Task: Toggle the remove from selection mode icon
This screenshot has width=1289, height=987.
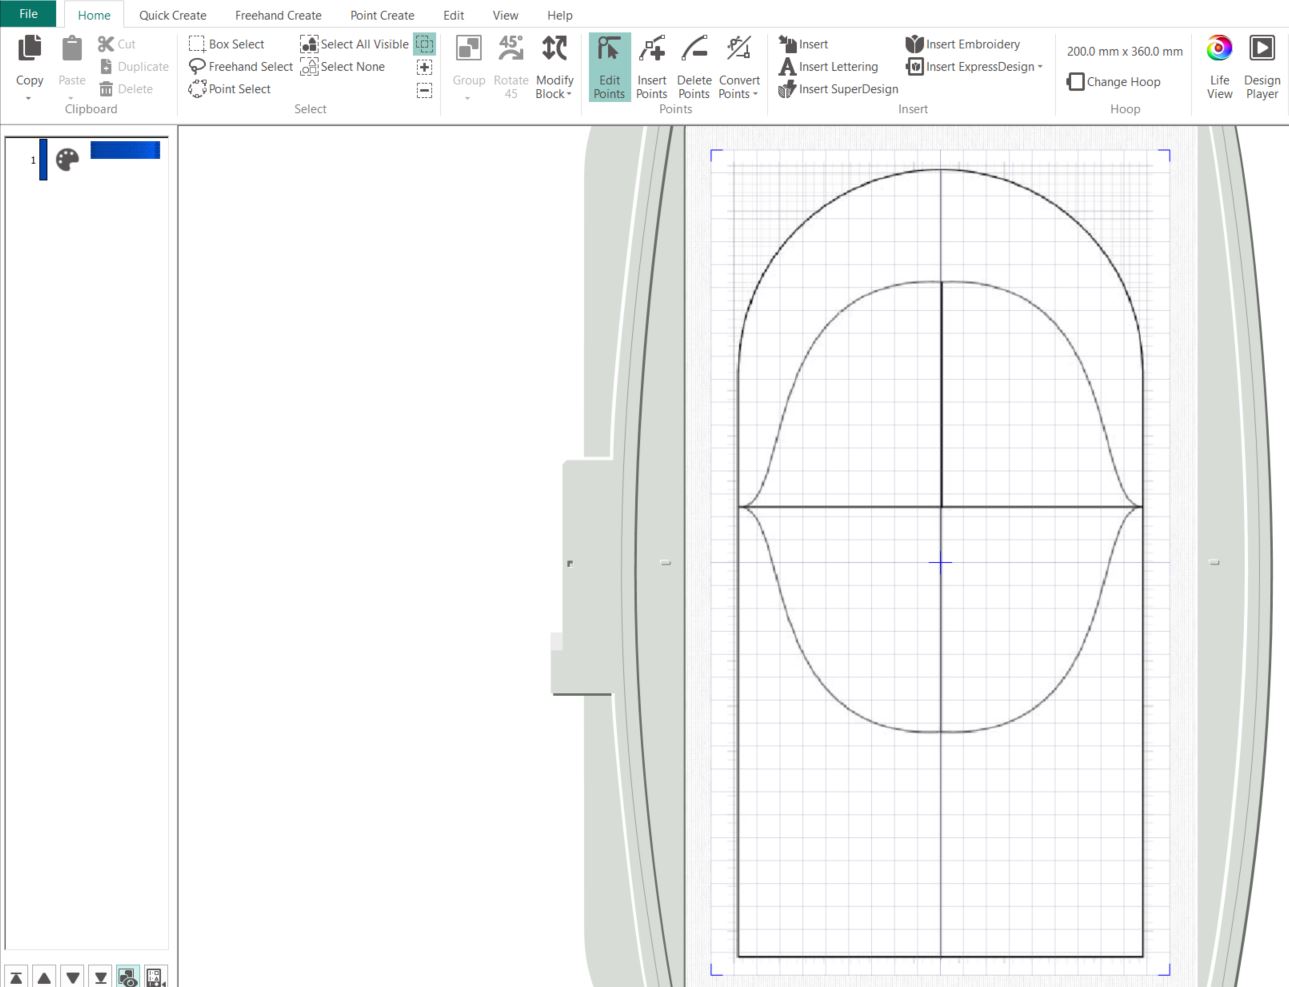Action: [424, 90]
